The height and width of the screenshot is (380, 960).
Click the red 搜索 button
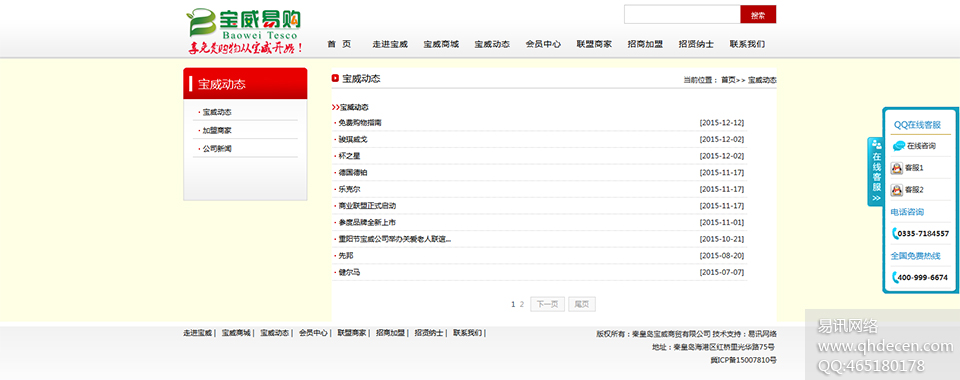click(x=758, y=15)
